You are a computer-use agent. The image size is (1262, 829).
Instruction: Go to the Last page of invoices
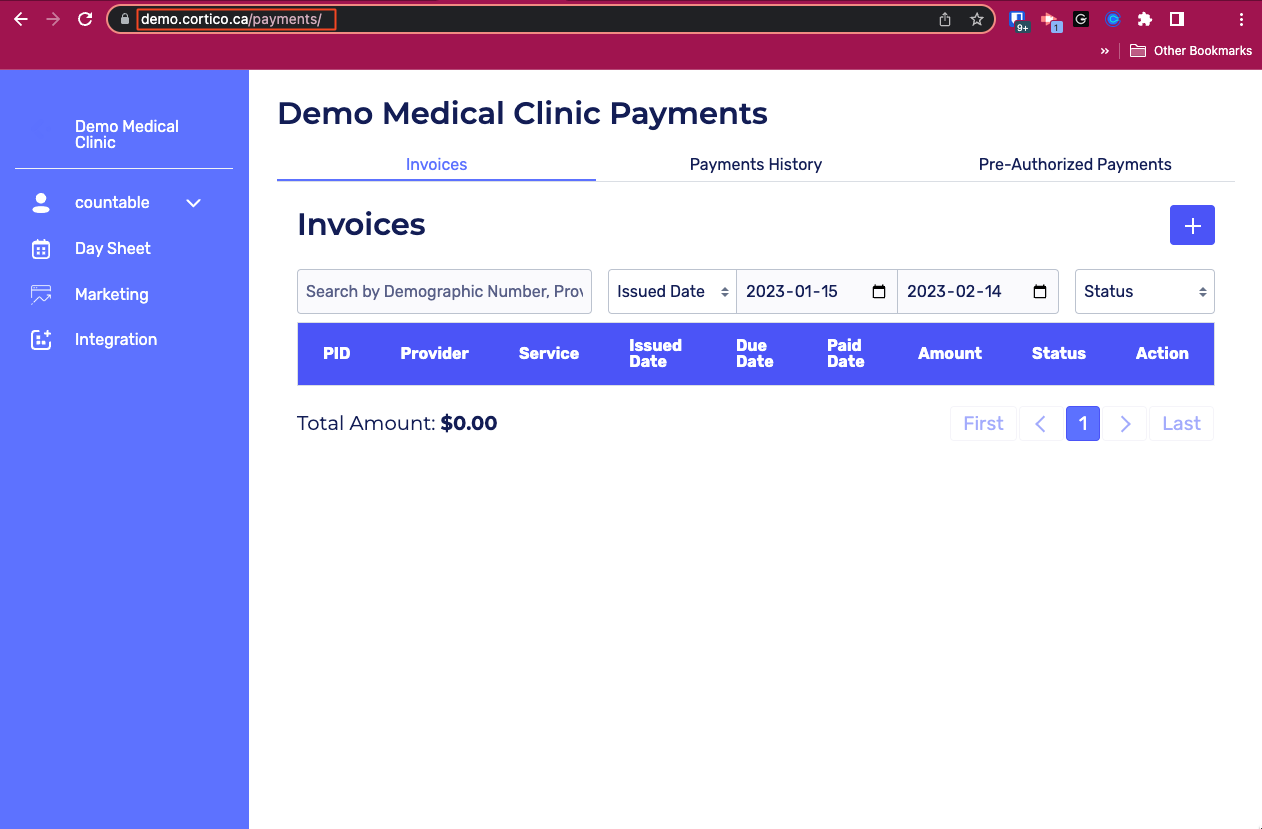1181,423
